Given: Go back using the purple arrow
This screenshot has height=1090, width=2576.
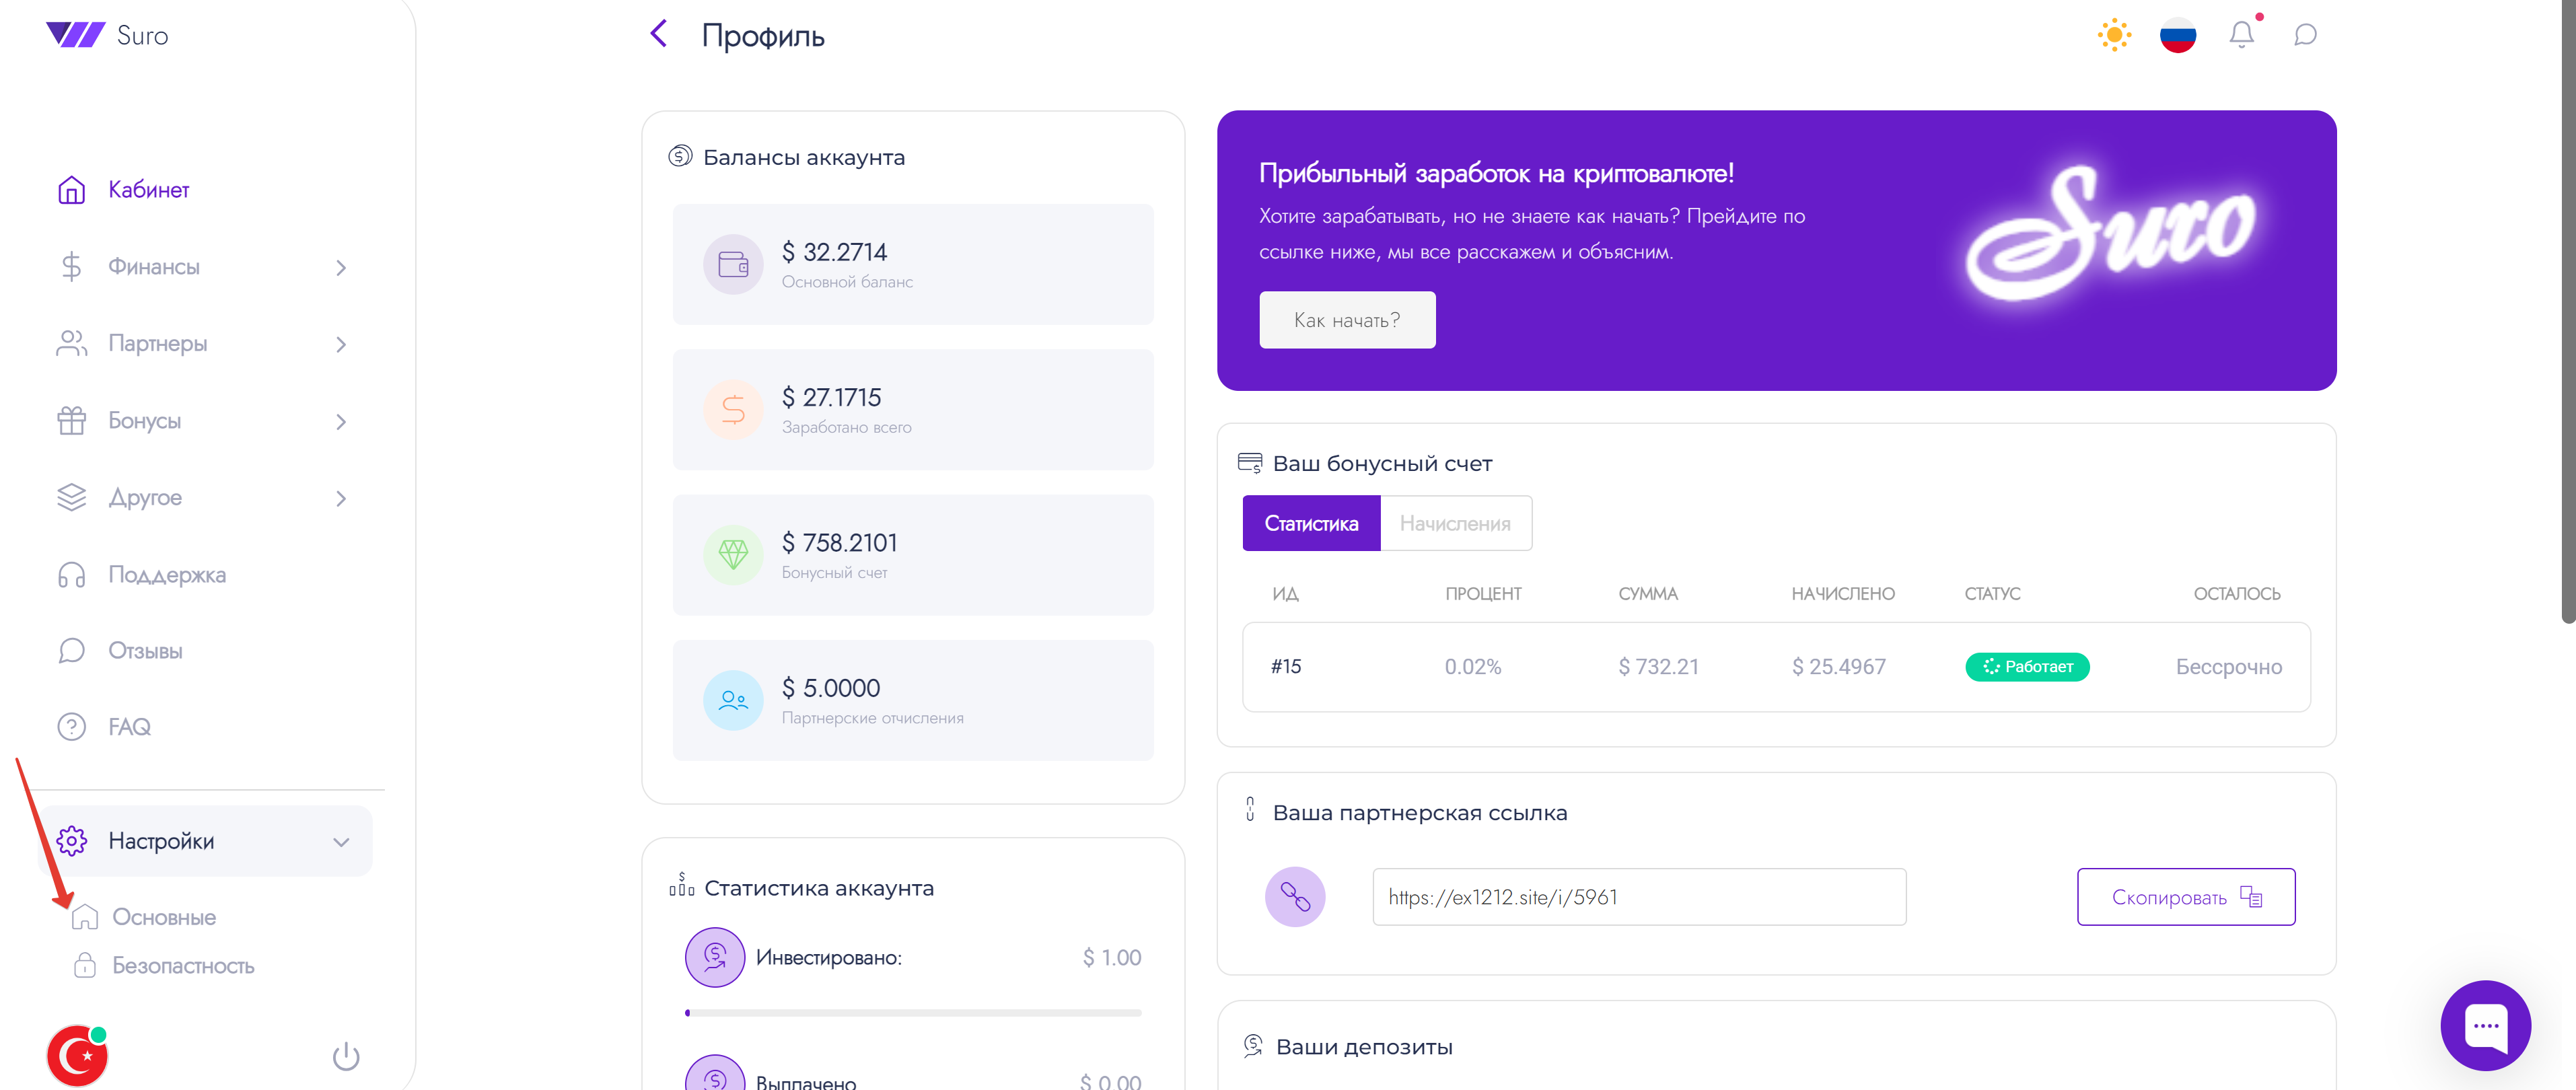Looking at the screenshot, I should pos(658,34).
